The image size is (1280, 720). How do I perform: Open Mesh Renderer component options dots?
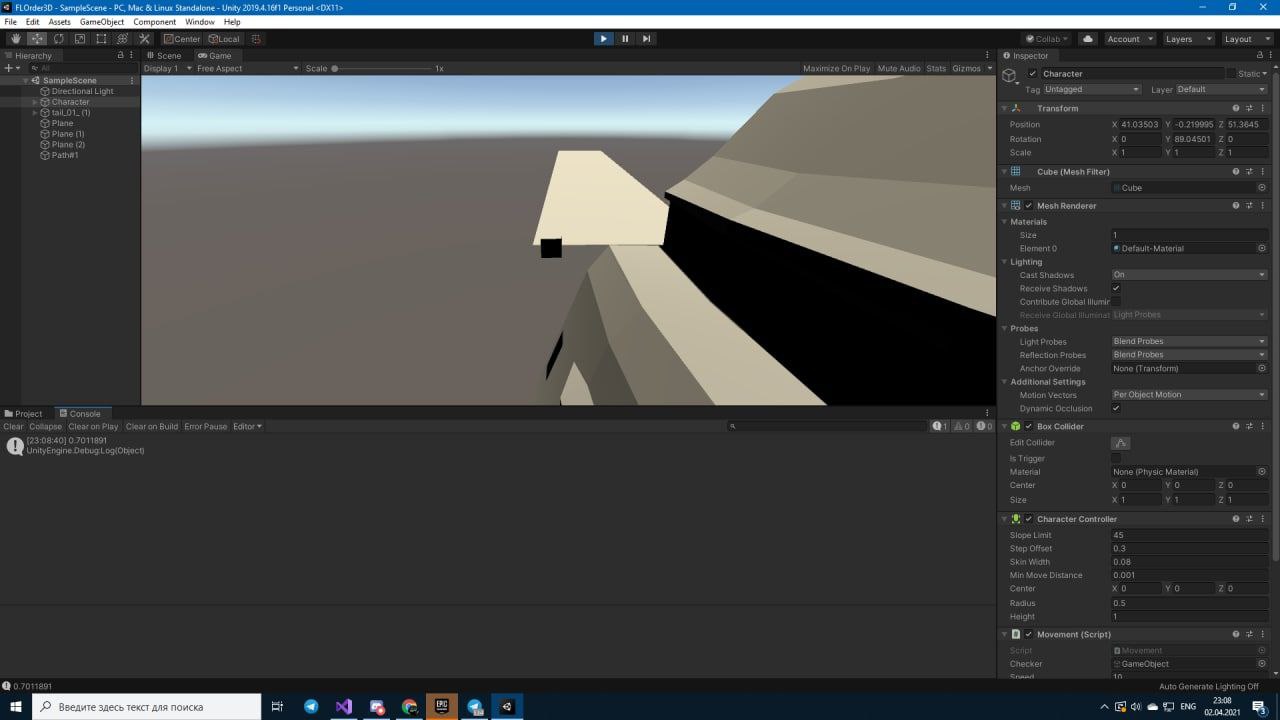point(1262,206)
